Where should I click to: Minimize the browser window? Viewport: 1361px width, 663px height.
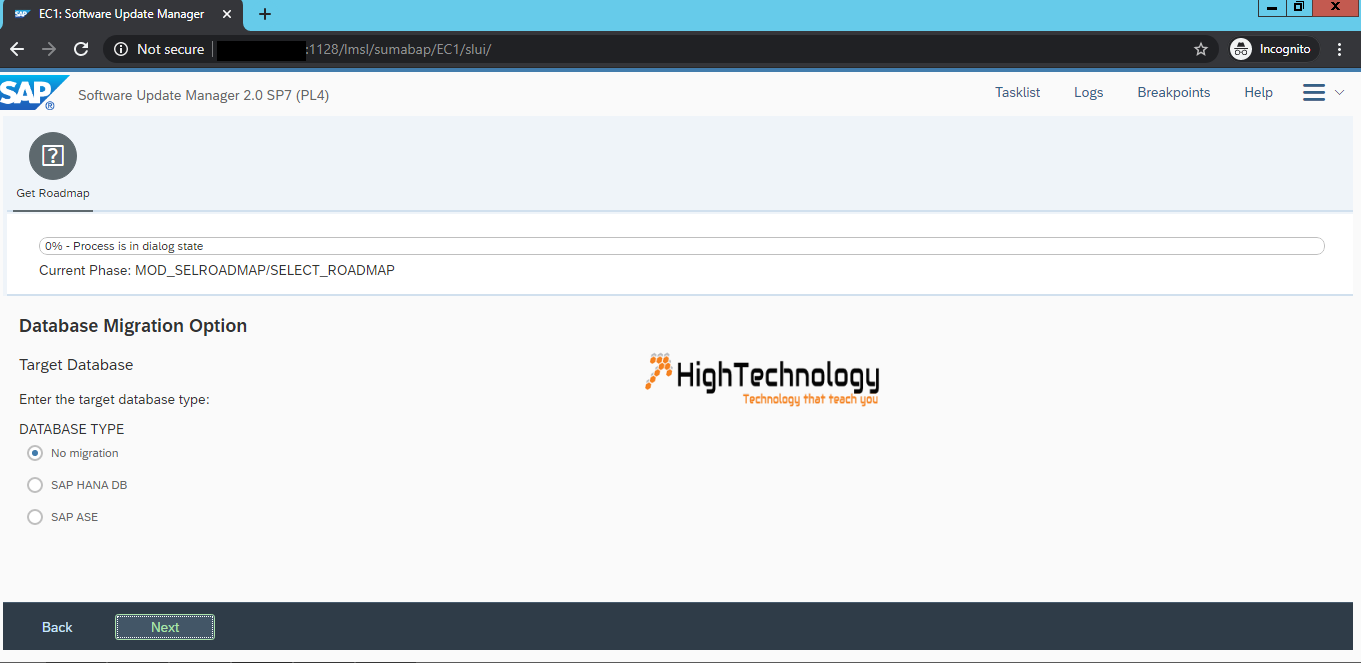(1271, 7)
